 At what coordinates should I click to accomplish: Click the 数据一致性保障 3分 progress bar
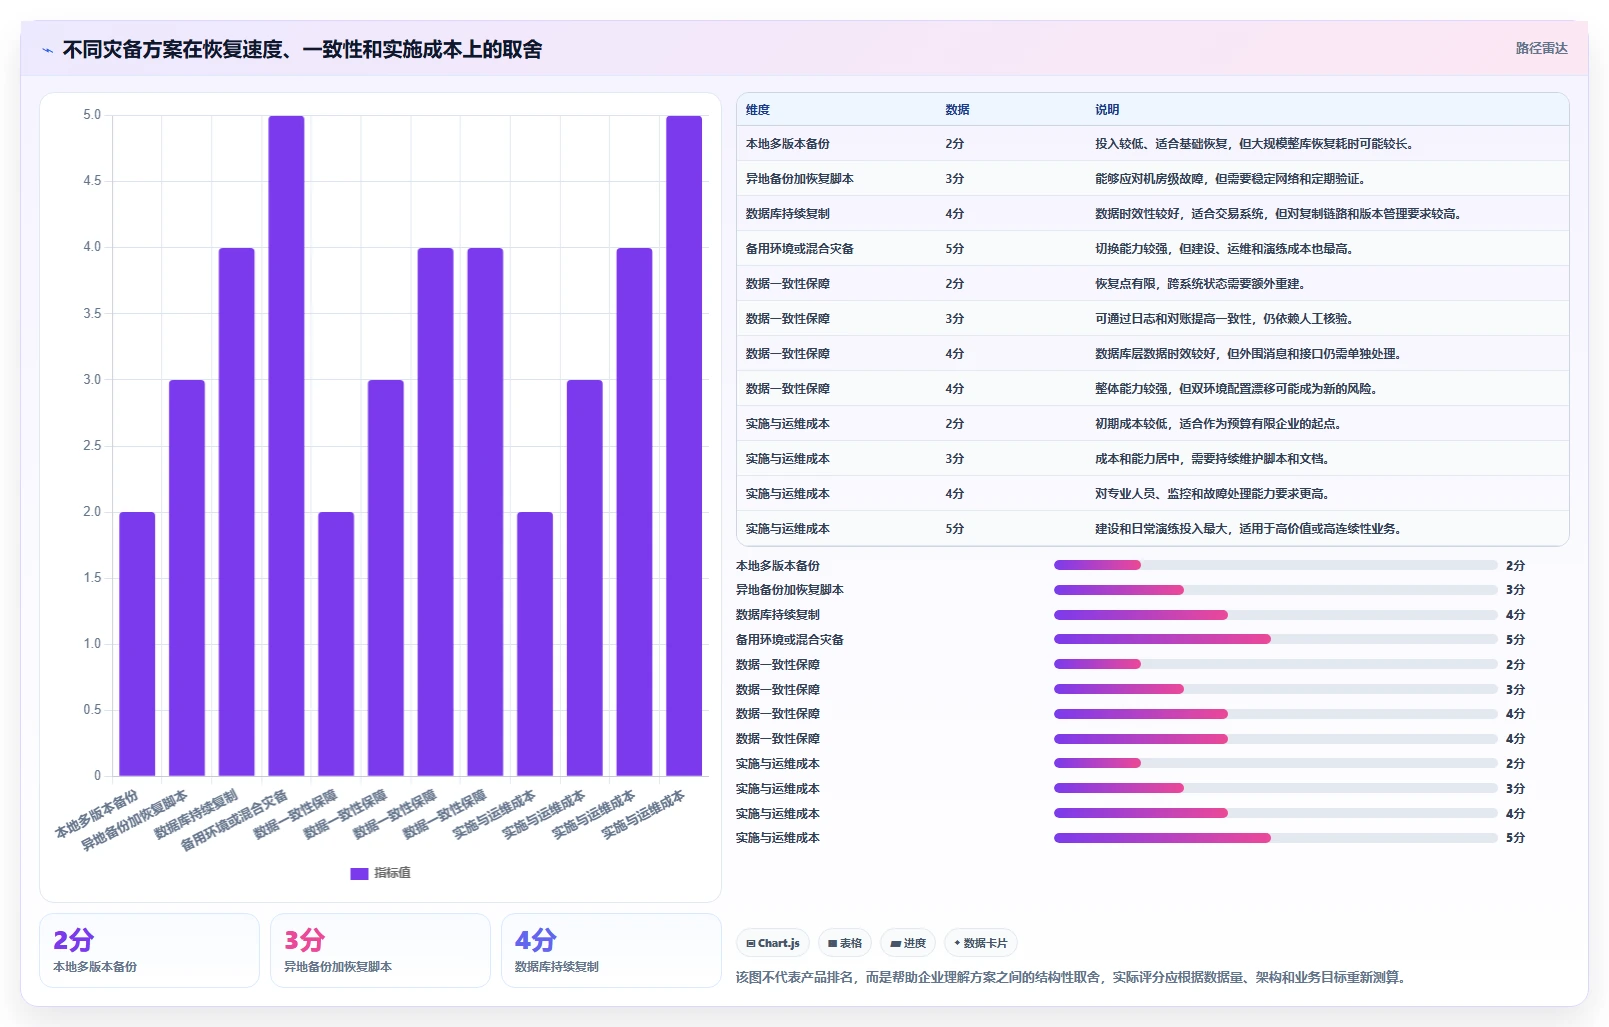tap(1276, 689)
